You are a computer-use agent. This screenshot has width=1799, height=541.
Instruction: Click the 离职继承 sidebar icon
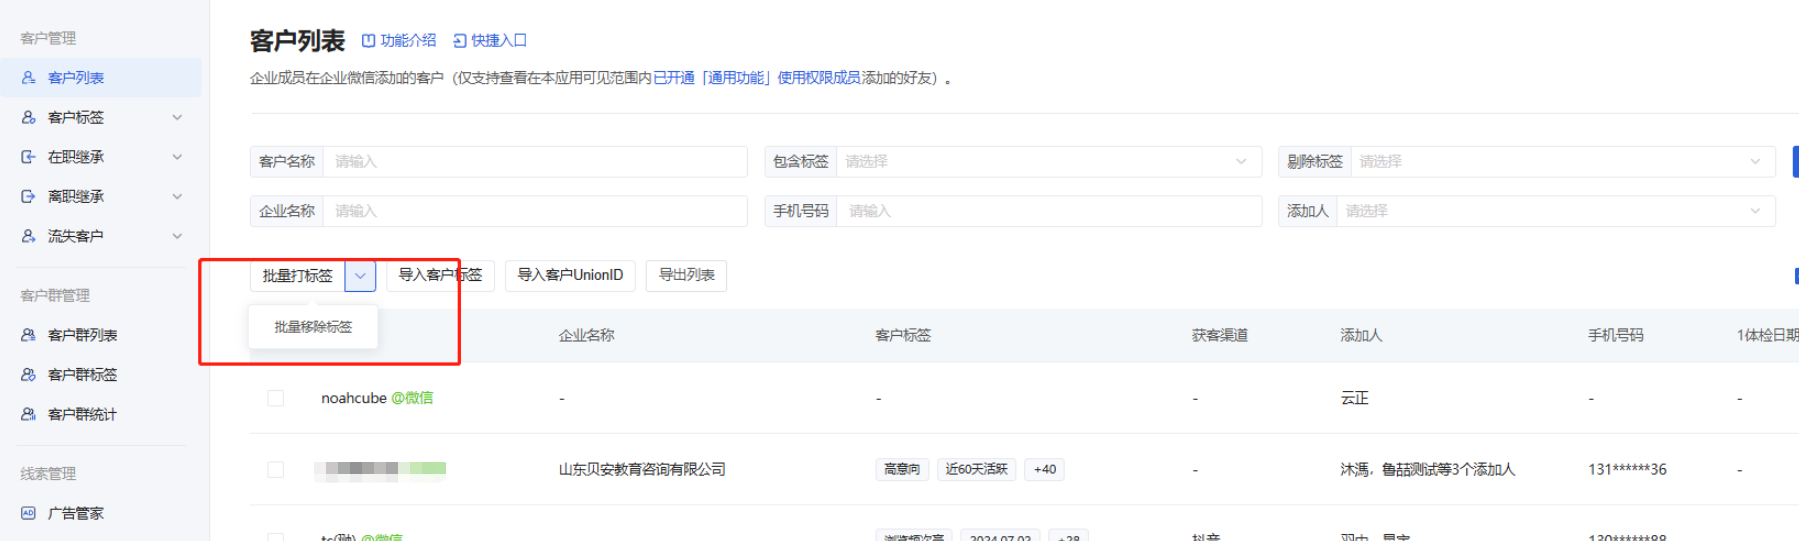(x=29, y=196)
